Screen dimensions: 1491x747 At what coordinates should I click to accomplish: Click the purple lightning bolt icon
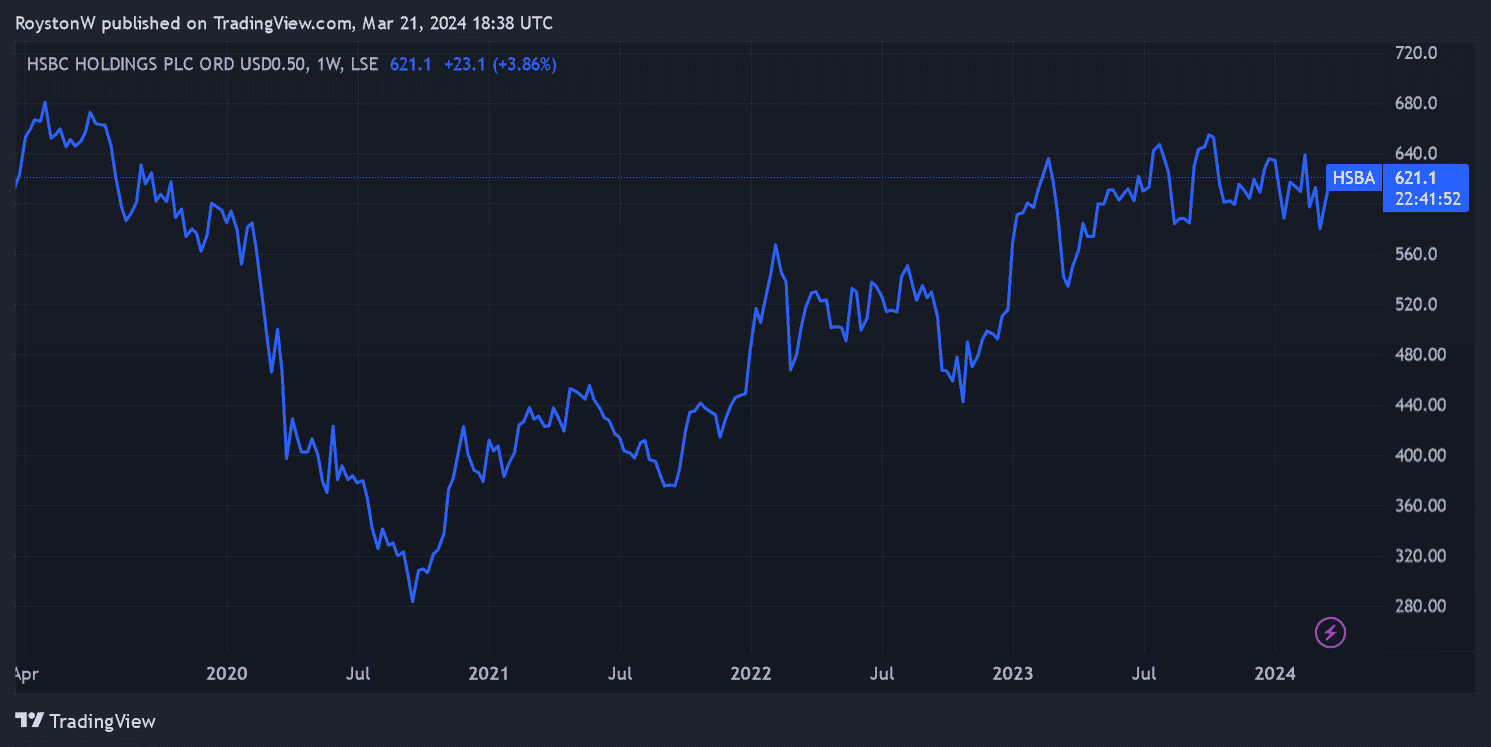coord(1330,632)
